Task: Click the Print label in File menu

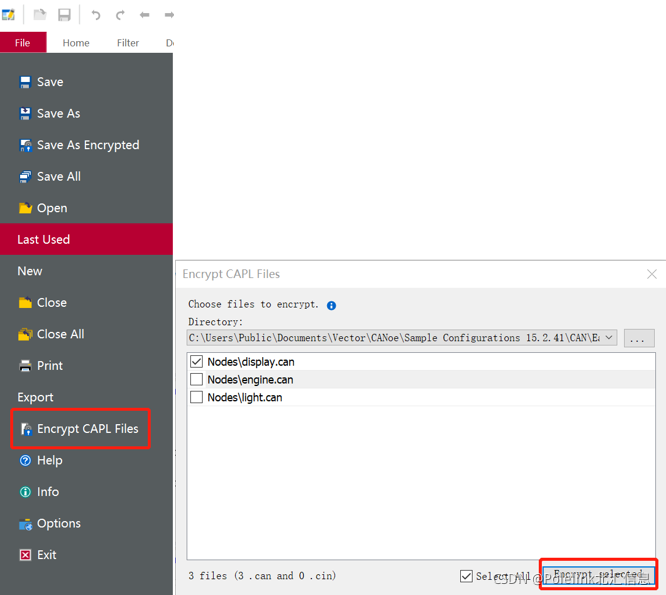Action: [x=50, y=366]
